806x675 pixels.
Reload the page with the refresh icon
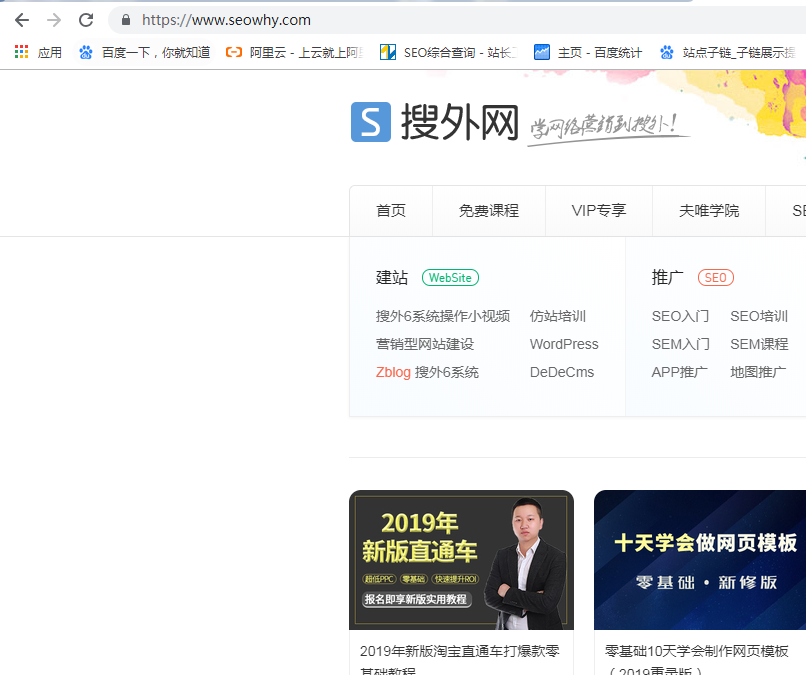coord(86,20)
